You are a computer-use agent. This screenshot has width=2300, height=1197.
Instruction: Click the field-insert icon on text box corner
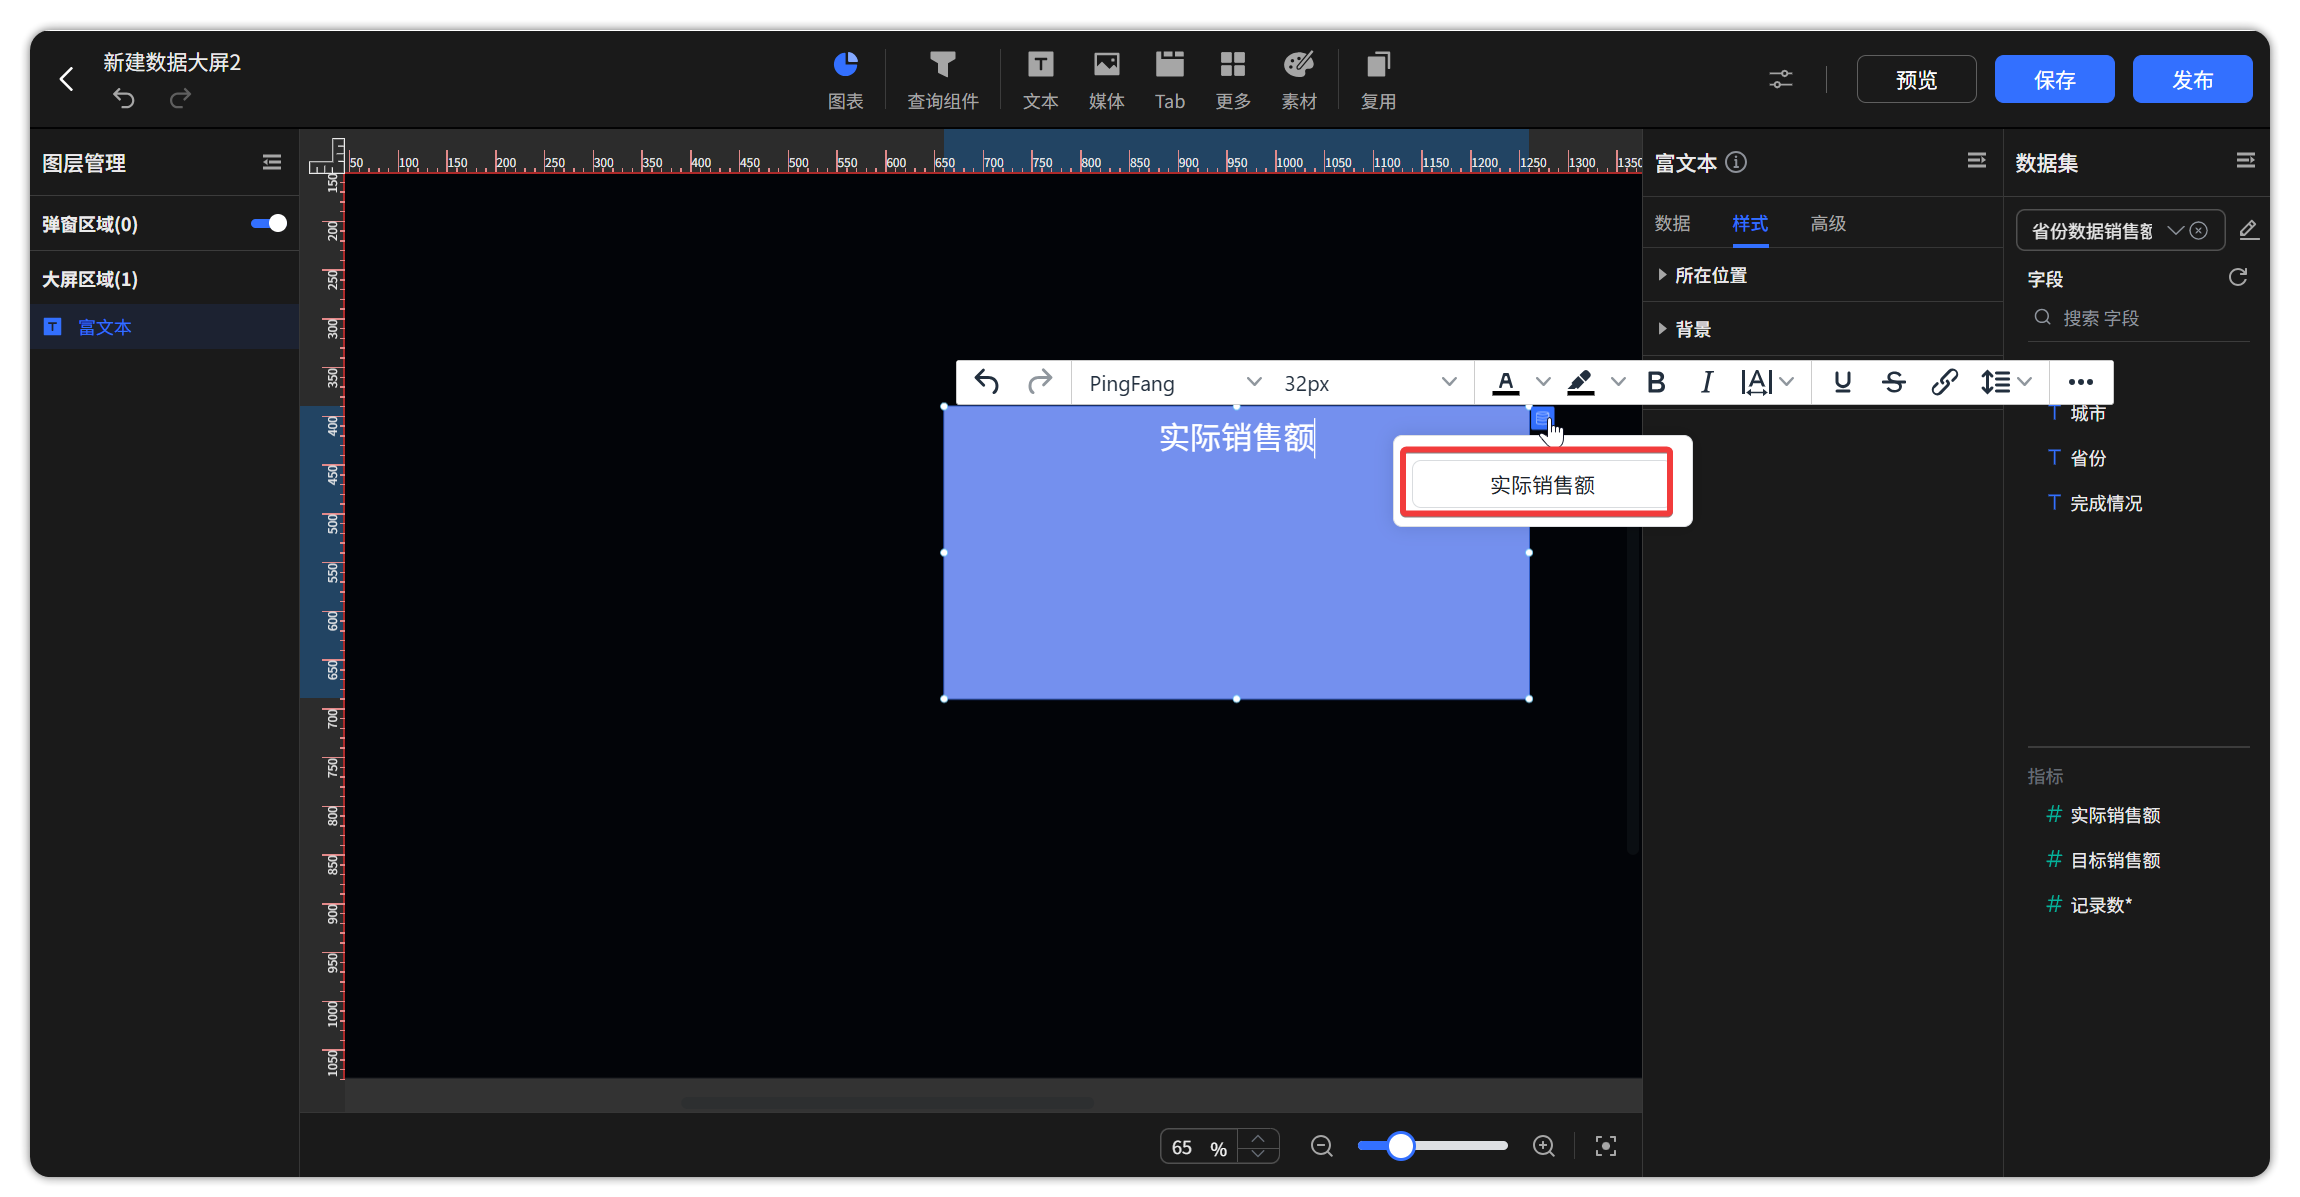(1541, 419)
